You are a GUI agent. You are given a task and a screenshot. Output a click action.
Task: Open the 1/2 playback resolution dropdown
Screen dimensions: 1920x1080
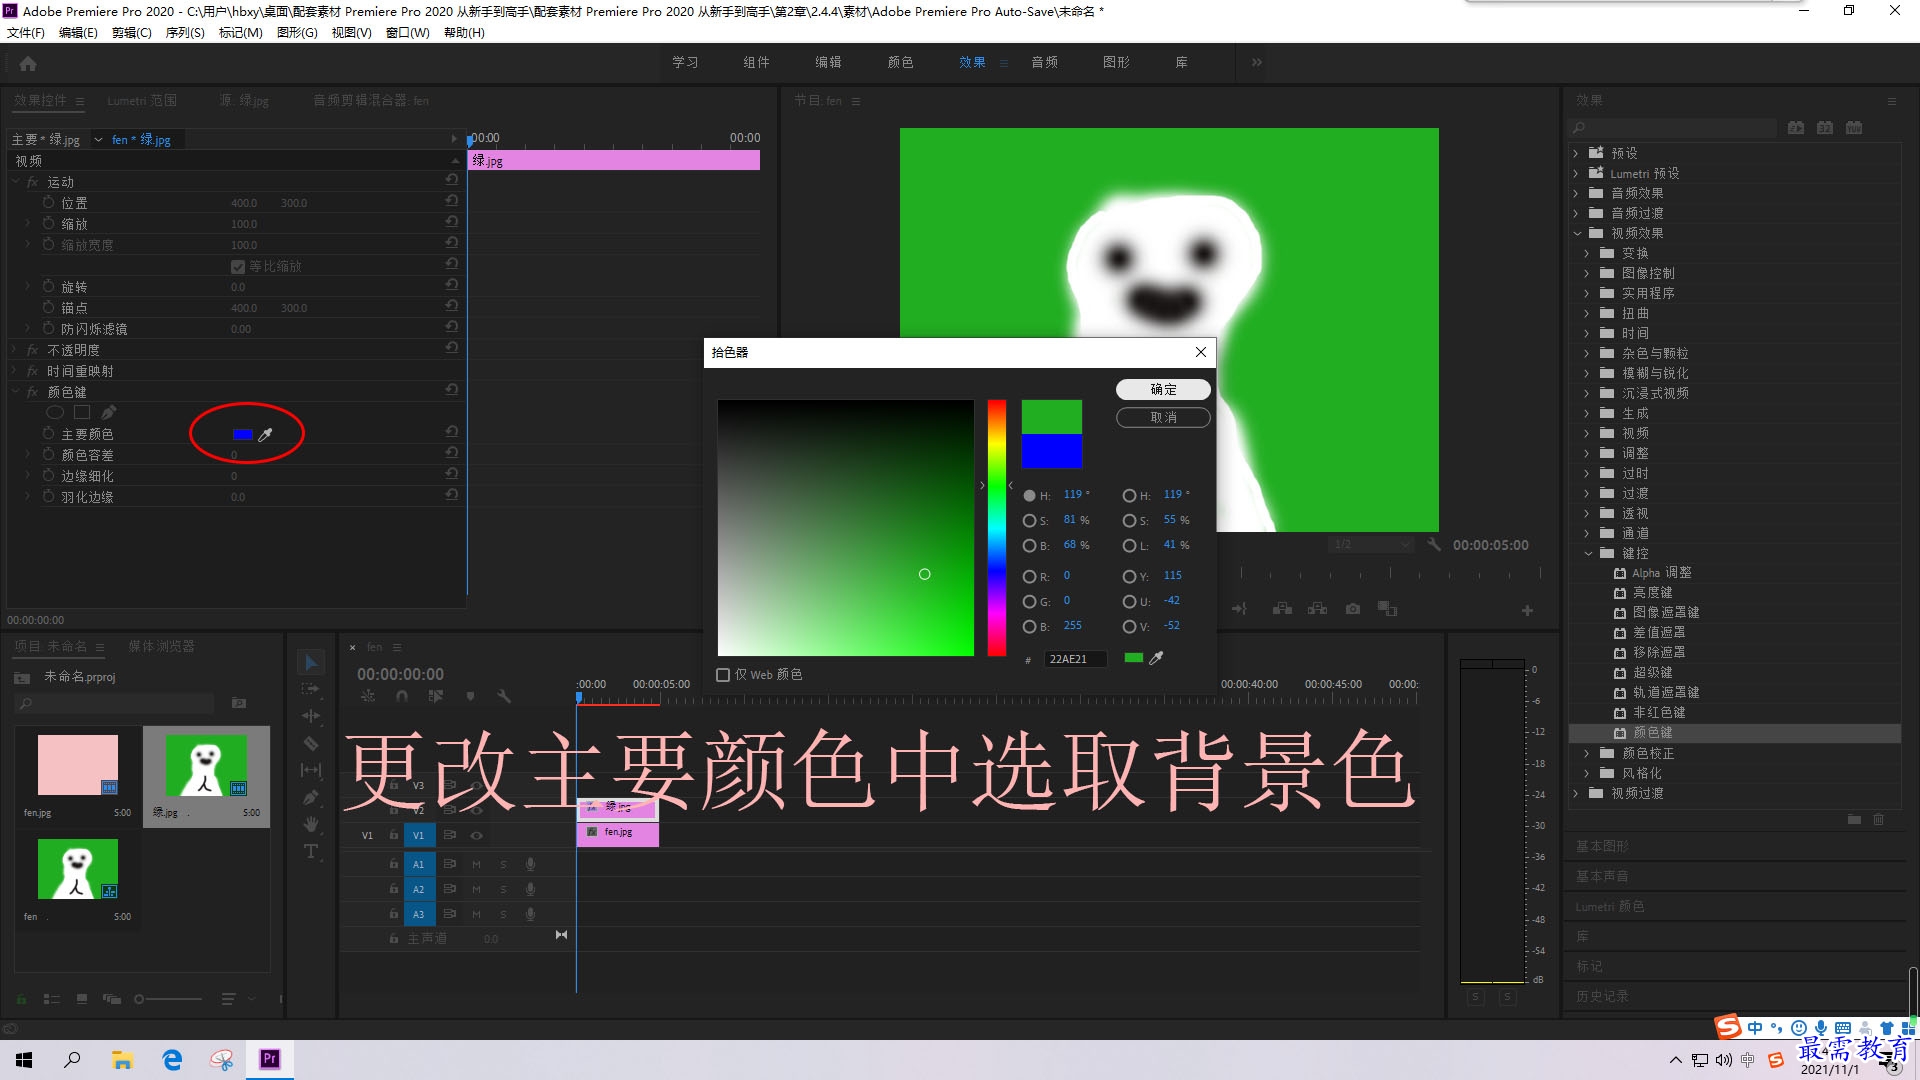(x=1371, y=544)
